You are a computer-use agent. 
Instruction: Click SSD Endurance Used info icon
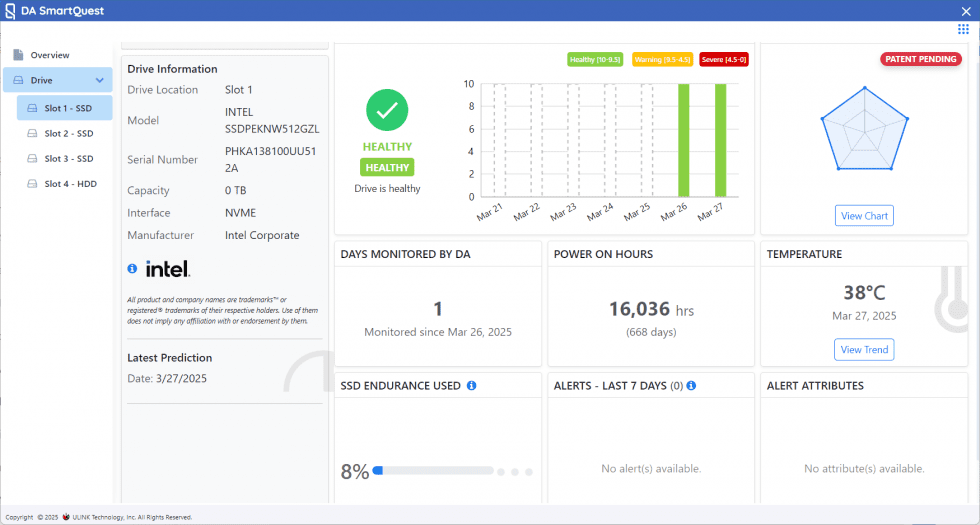pyautogui.click(x=471, y=385)
